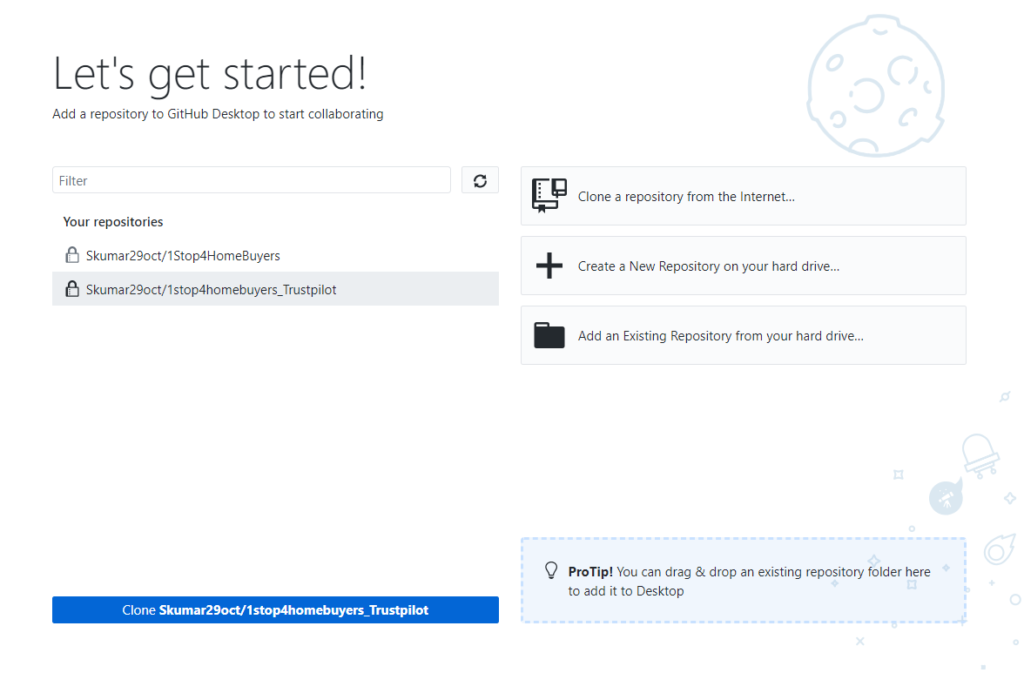Screen dimensions: 1024x673
Task: Focus the Filter repositories input field
Action: pos(251,180)
